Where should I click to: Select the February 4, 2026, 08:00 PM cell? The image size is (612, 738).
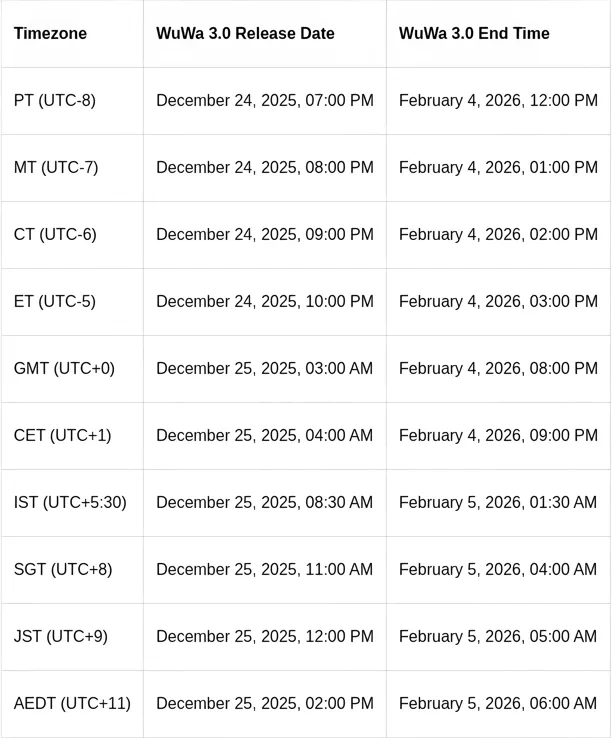pos(498,368)
